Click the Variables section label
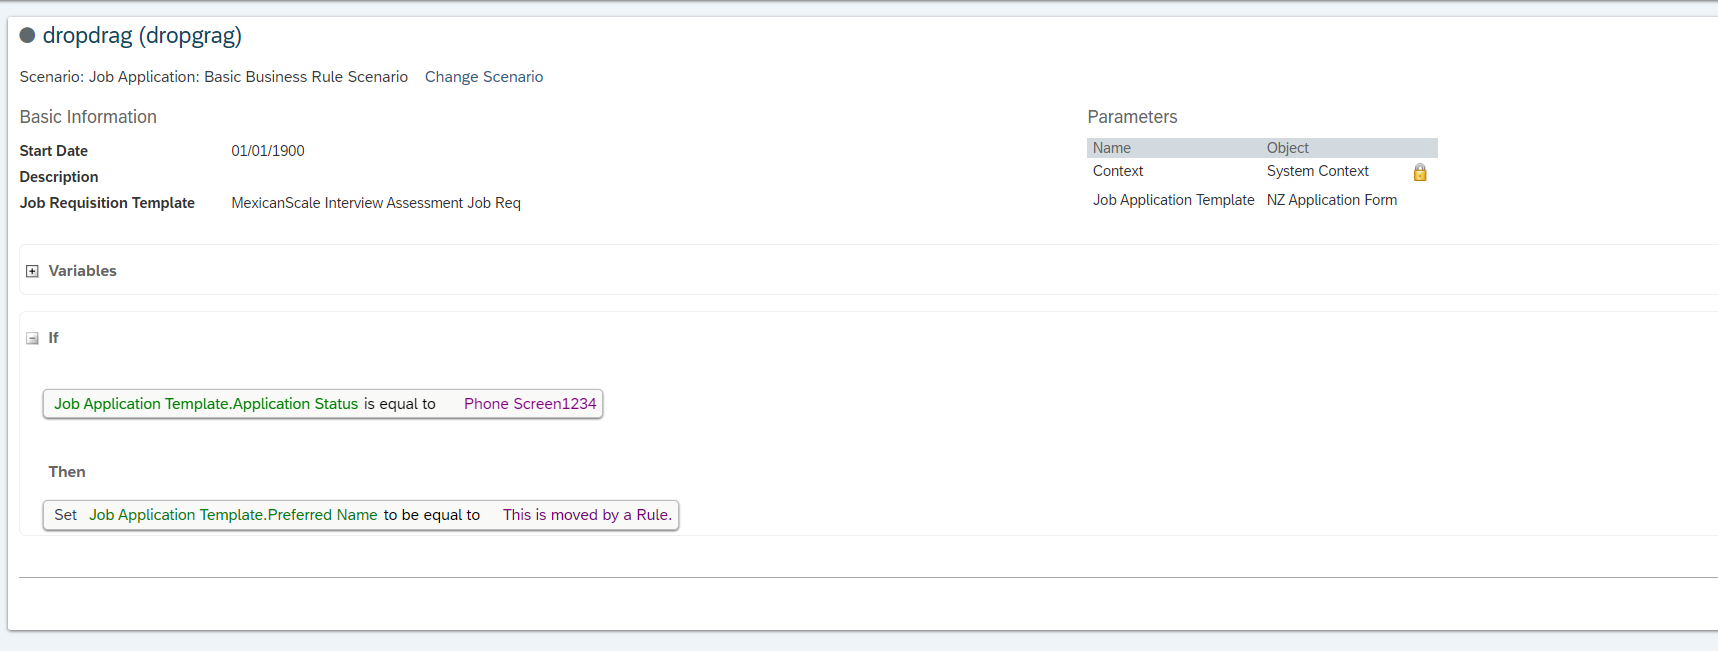This screenshot has height=651, width=1718. click(x=83, y=271)
